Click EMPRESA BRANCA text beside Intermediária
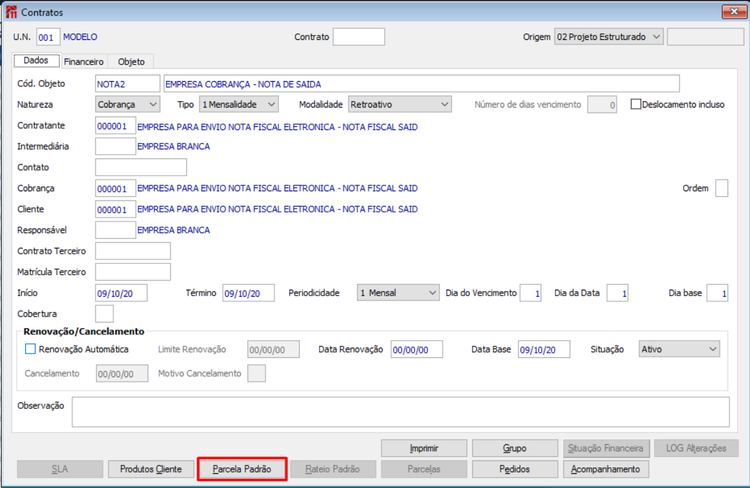The width and height of the screenshot is (750, 488). 174,146
